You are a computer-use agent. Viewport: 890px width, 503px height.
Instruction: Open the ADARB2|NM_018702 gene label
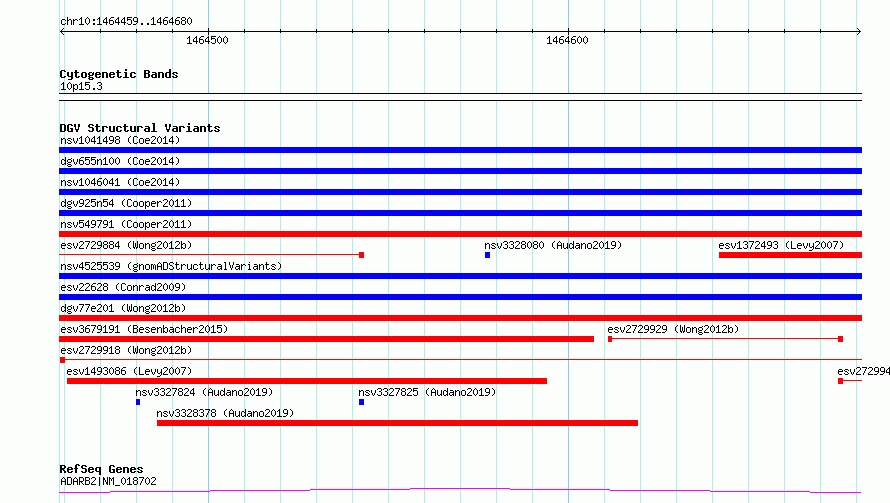(108, 481)
